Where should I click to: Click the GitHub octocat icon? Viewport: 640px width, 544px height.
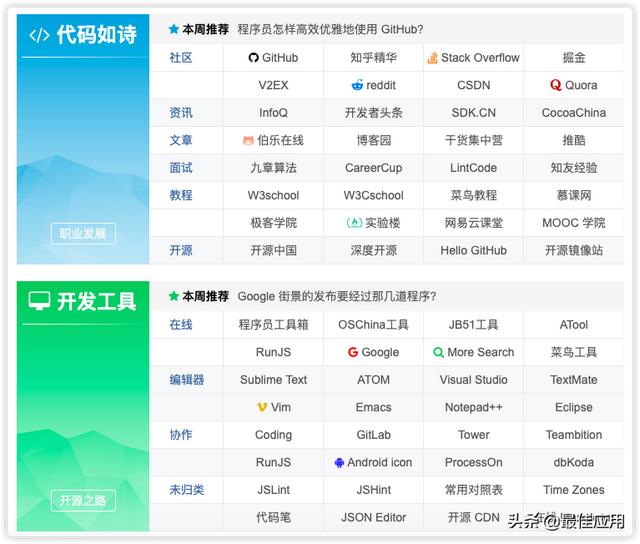tap(253, 58)
